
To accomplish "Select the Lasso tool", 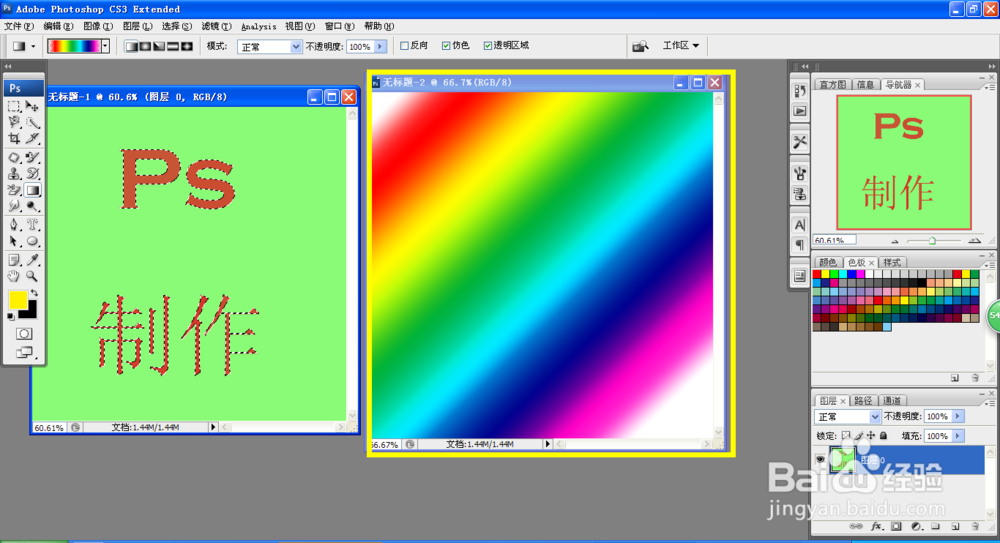I will (x=14, y=122).
